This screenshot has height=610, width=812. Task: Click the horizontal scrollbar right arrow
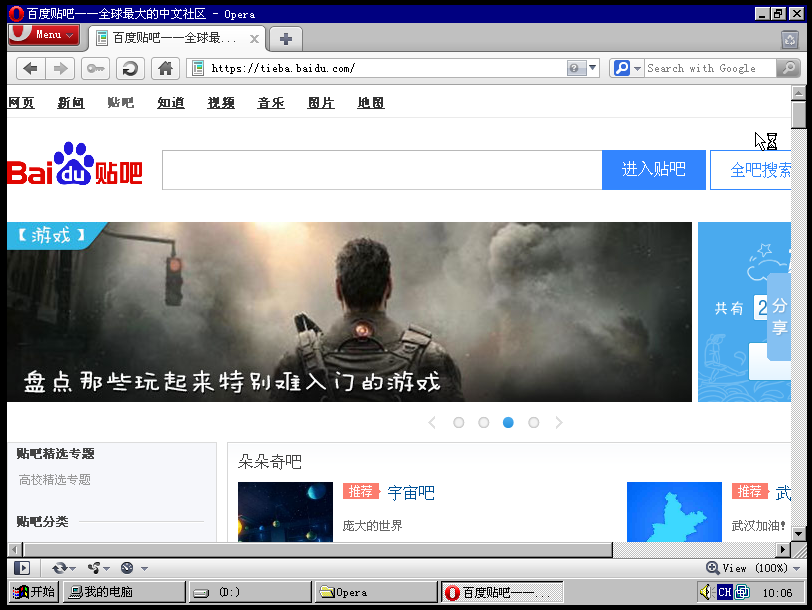782,549
